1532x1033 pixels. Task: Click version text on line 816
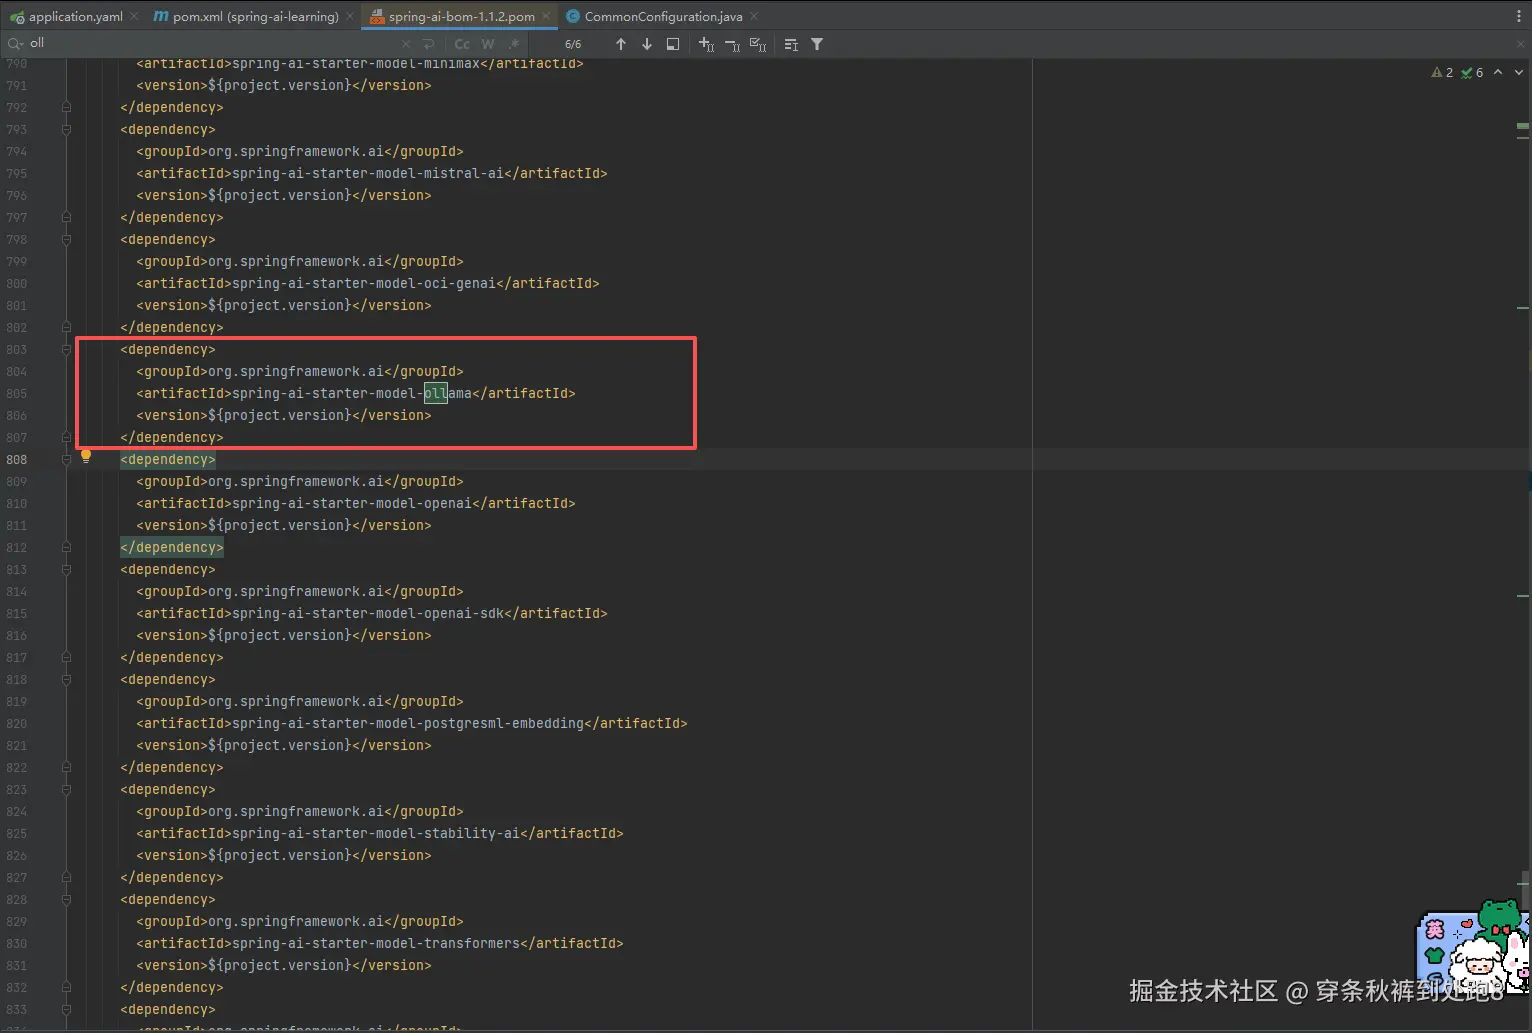tap(284, 635)
